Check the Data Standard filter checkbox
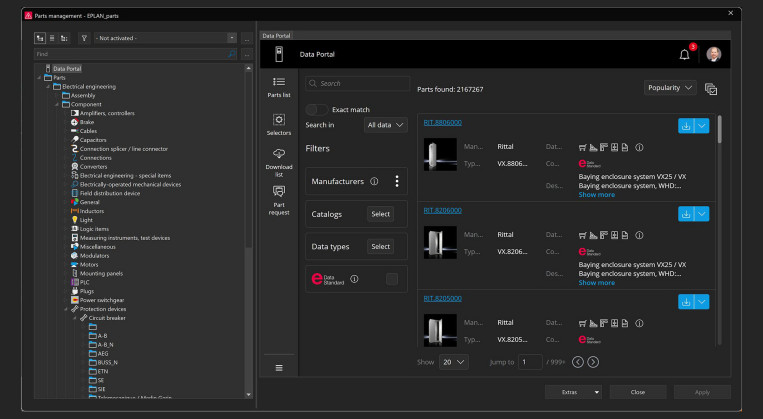This screenshot has width=763, height=419. coord(391,279)
